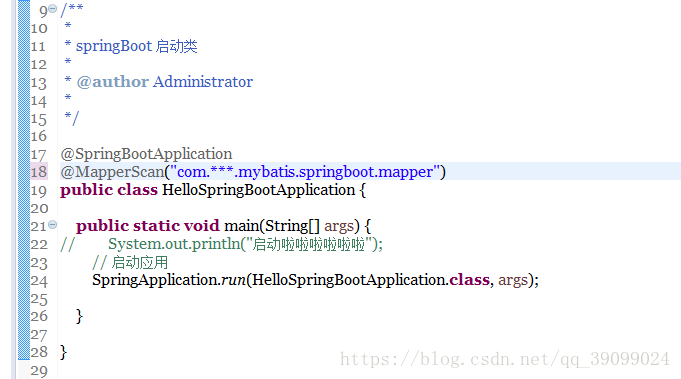Click line number 18 in the gutter
This screenshot has width=681, height=379.
(x=39, y=172)
